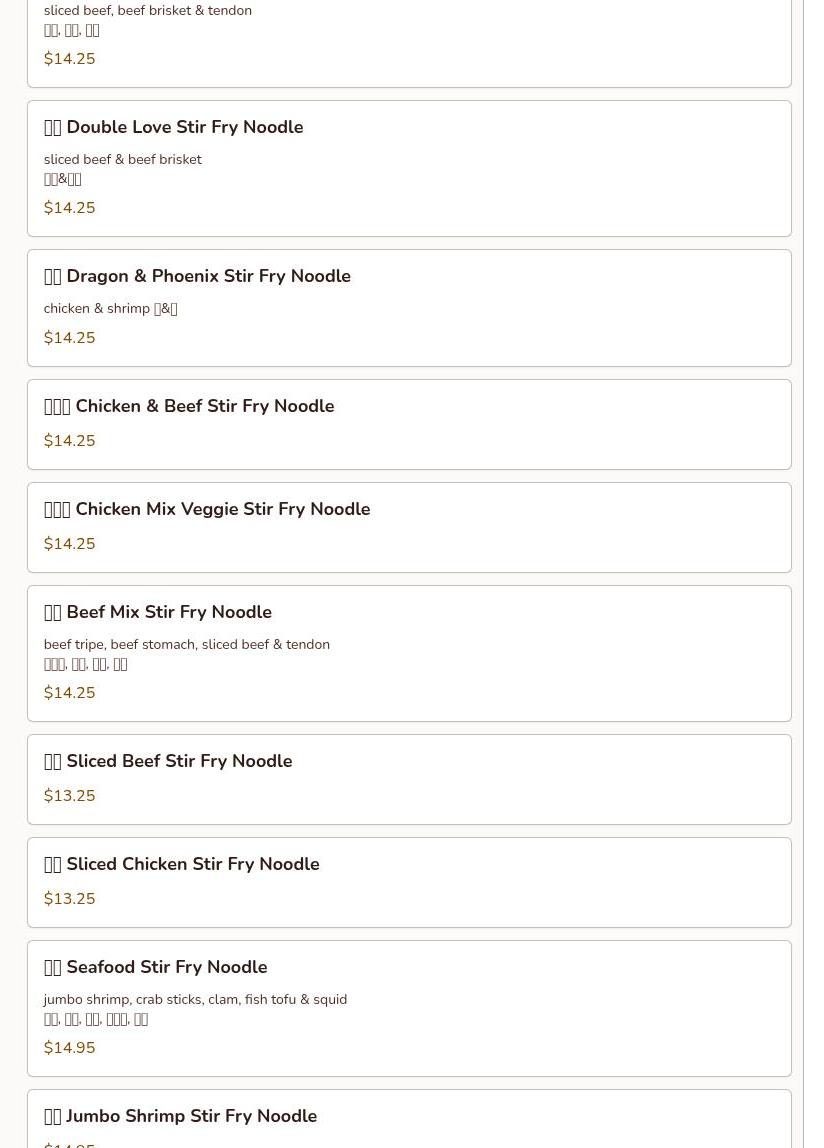The image size is (824, 1148).
Task: Choose Seafood Stir Fry Noodle item
Action: point(156,967)
